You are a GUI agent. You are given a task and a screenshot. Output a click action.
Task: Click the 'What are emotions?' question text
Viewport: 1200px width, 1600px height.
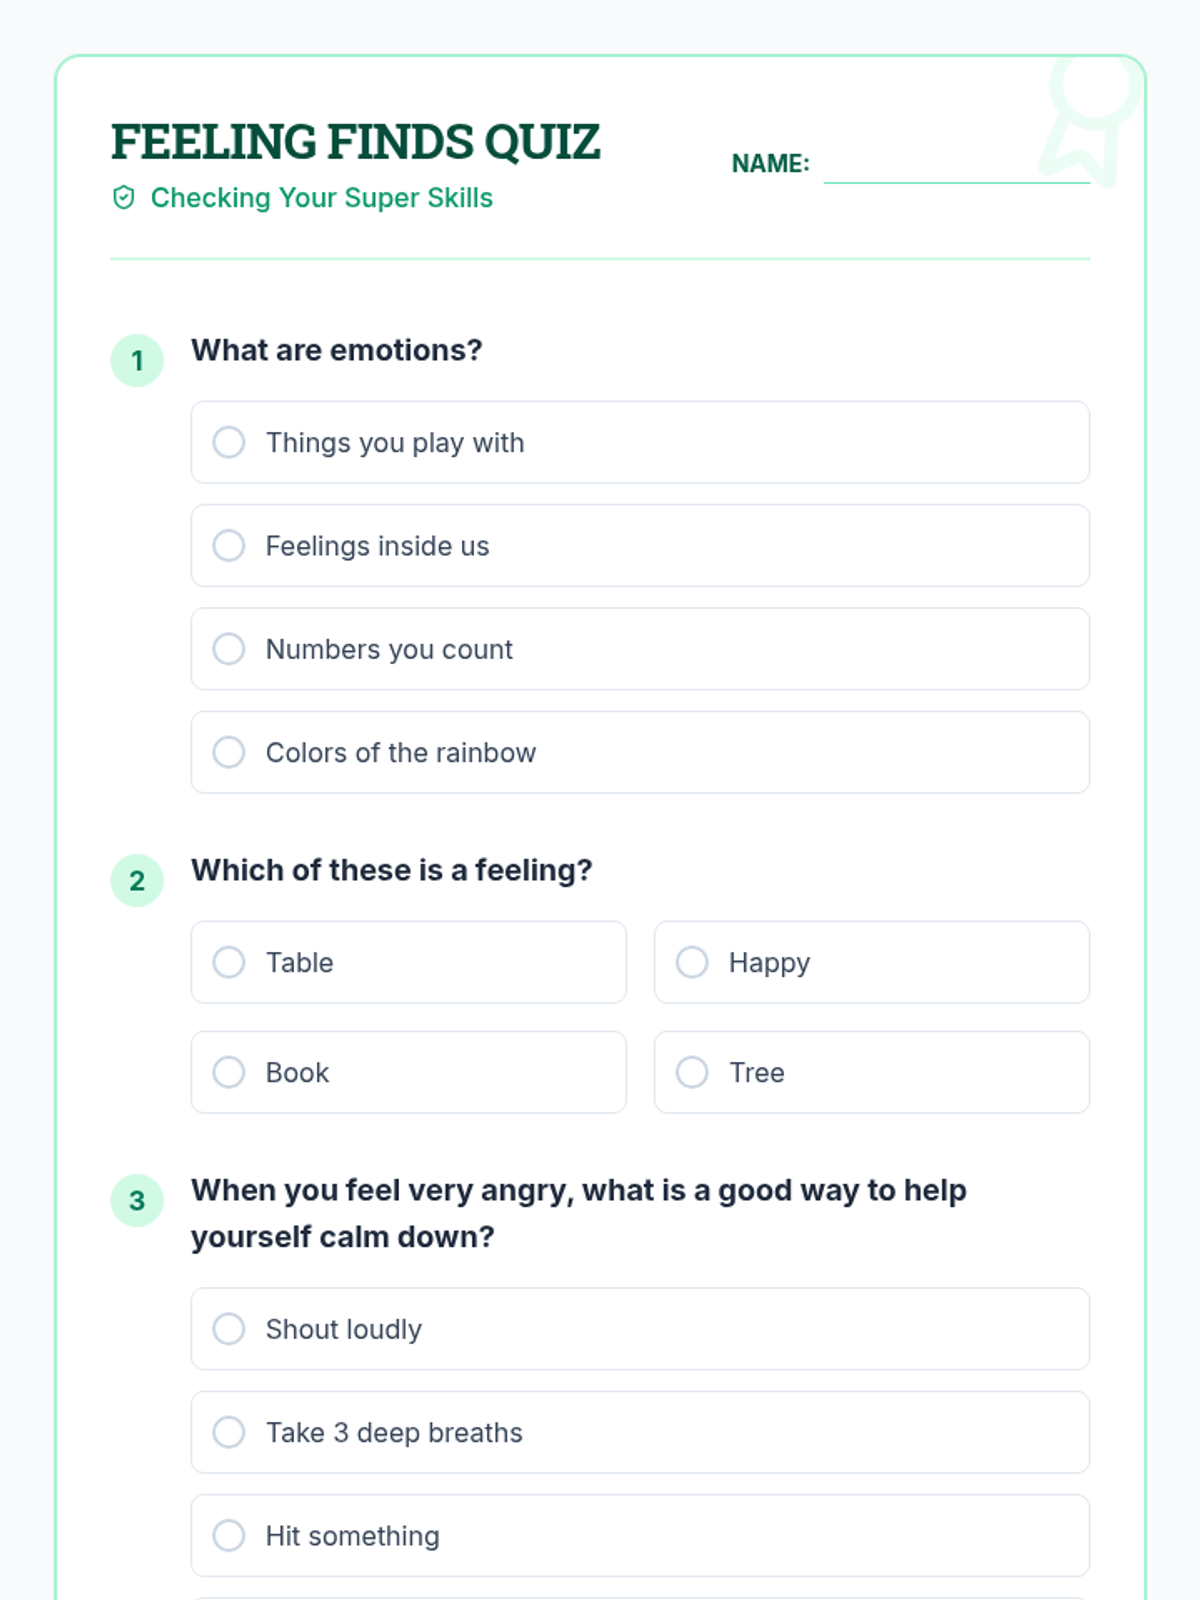tap(337, 350)
